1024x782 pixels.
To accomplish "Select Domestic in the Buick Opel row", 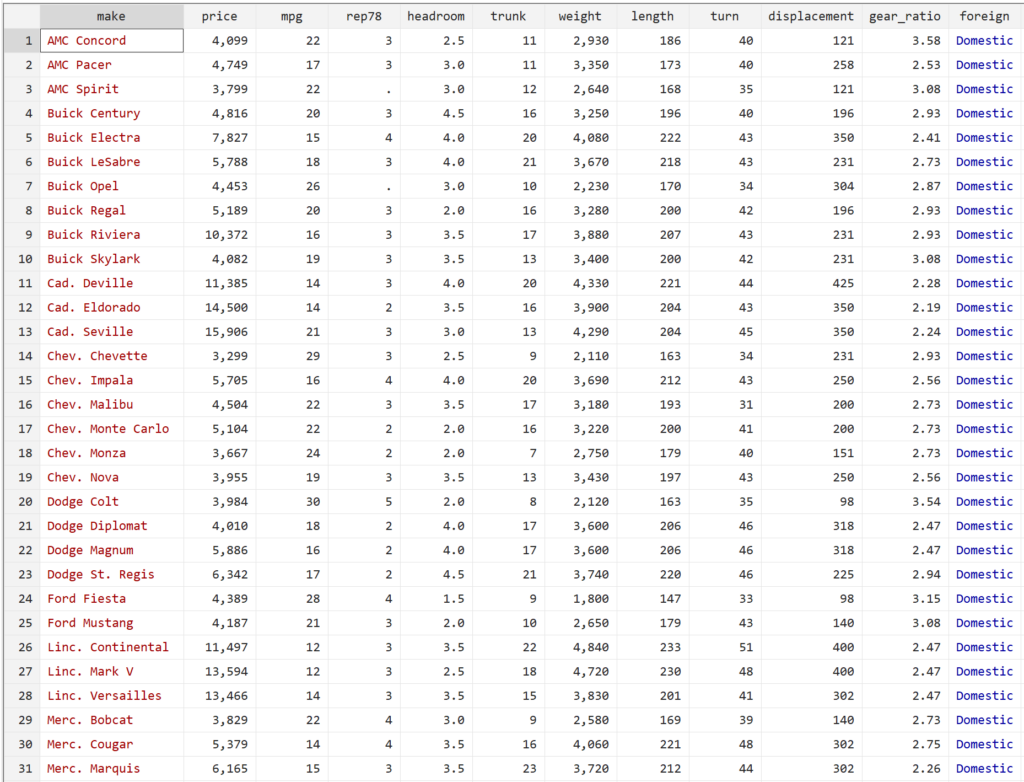I will [x=984, y=186].
